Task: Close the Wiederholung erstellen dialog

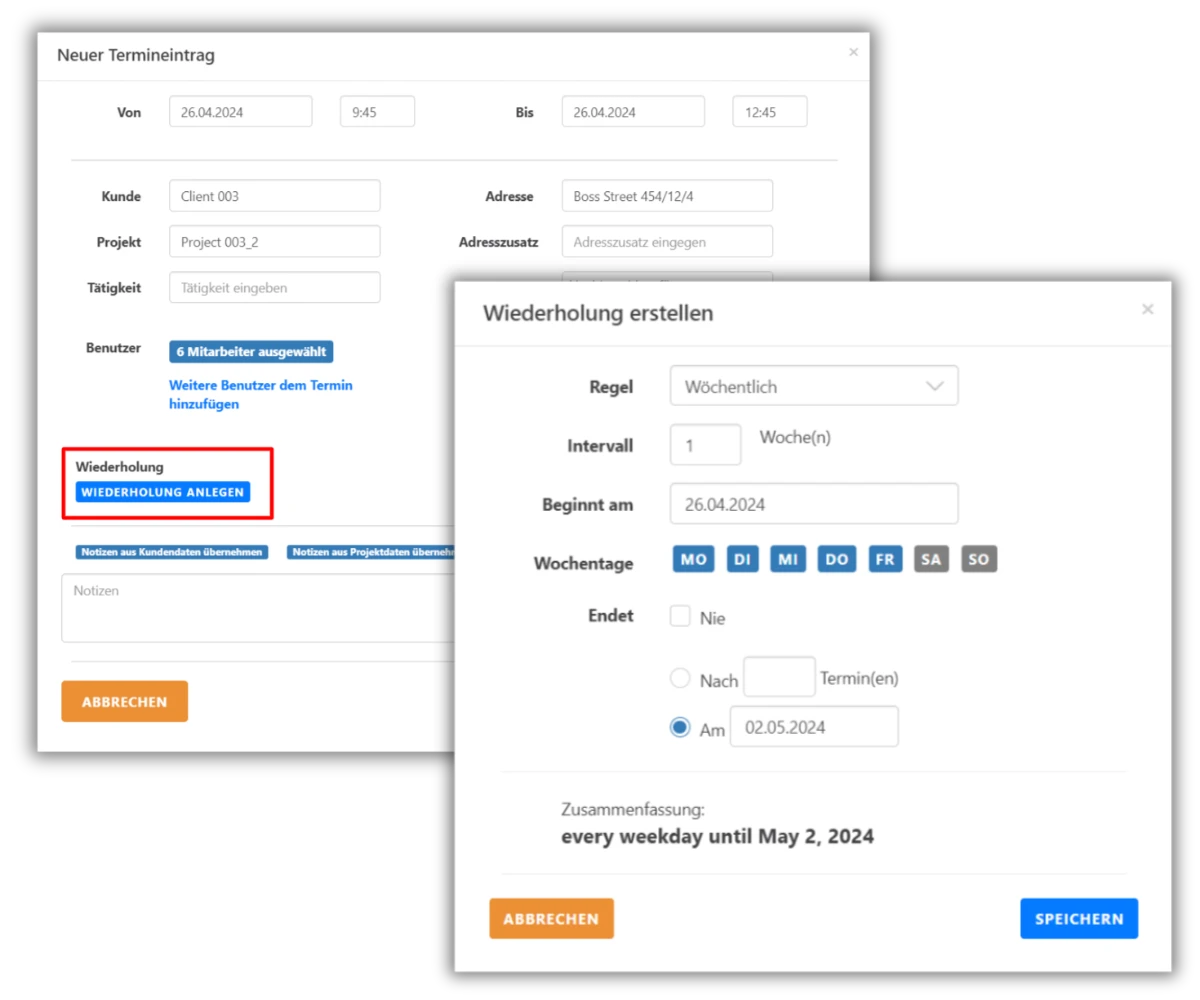Action: [1147, 310]
